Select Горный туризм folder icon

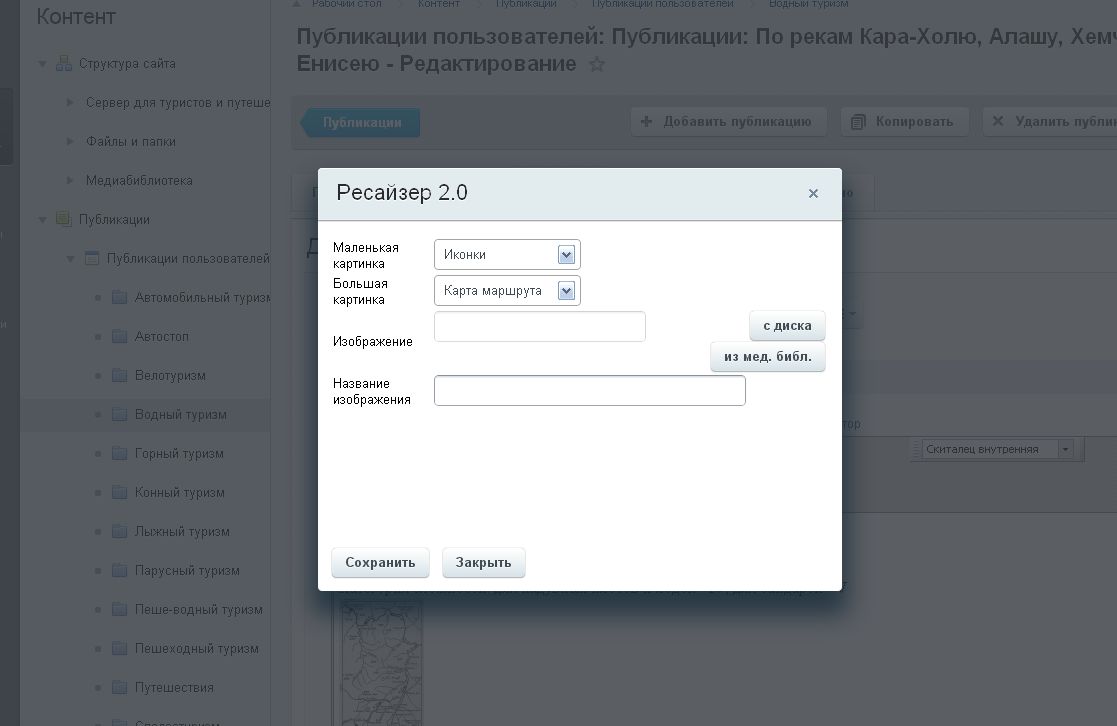tap(120, 453)
